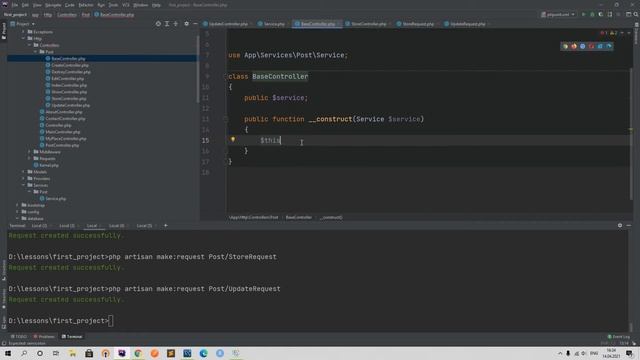This screenshot has height=360, width=640.
Task: Click the locate file target icon in Project panel
Action: (158, 24)
